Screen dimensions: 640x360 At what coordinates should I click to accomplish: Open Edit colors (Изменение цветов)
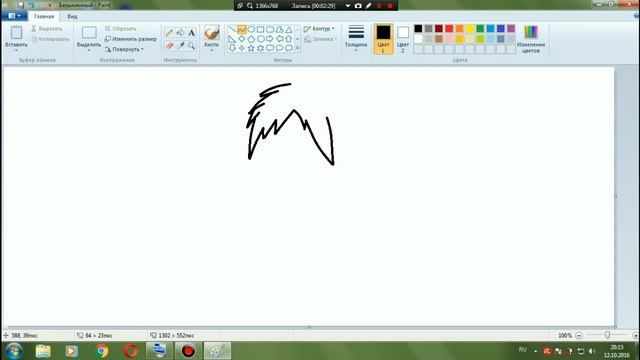[x=531, y=39]
